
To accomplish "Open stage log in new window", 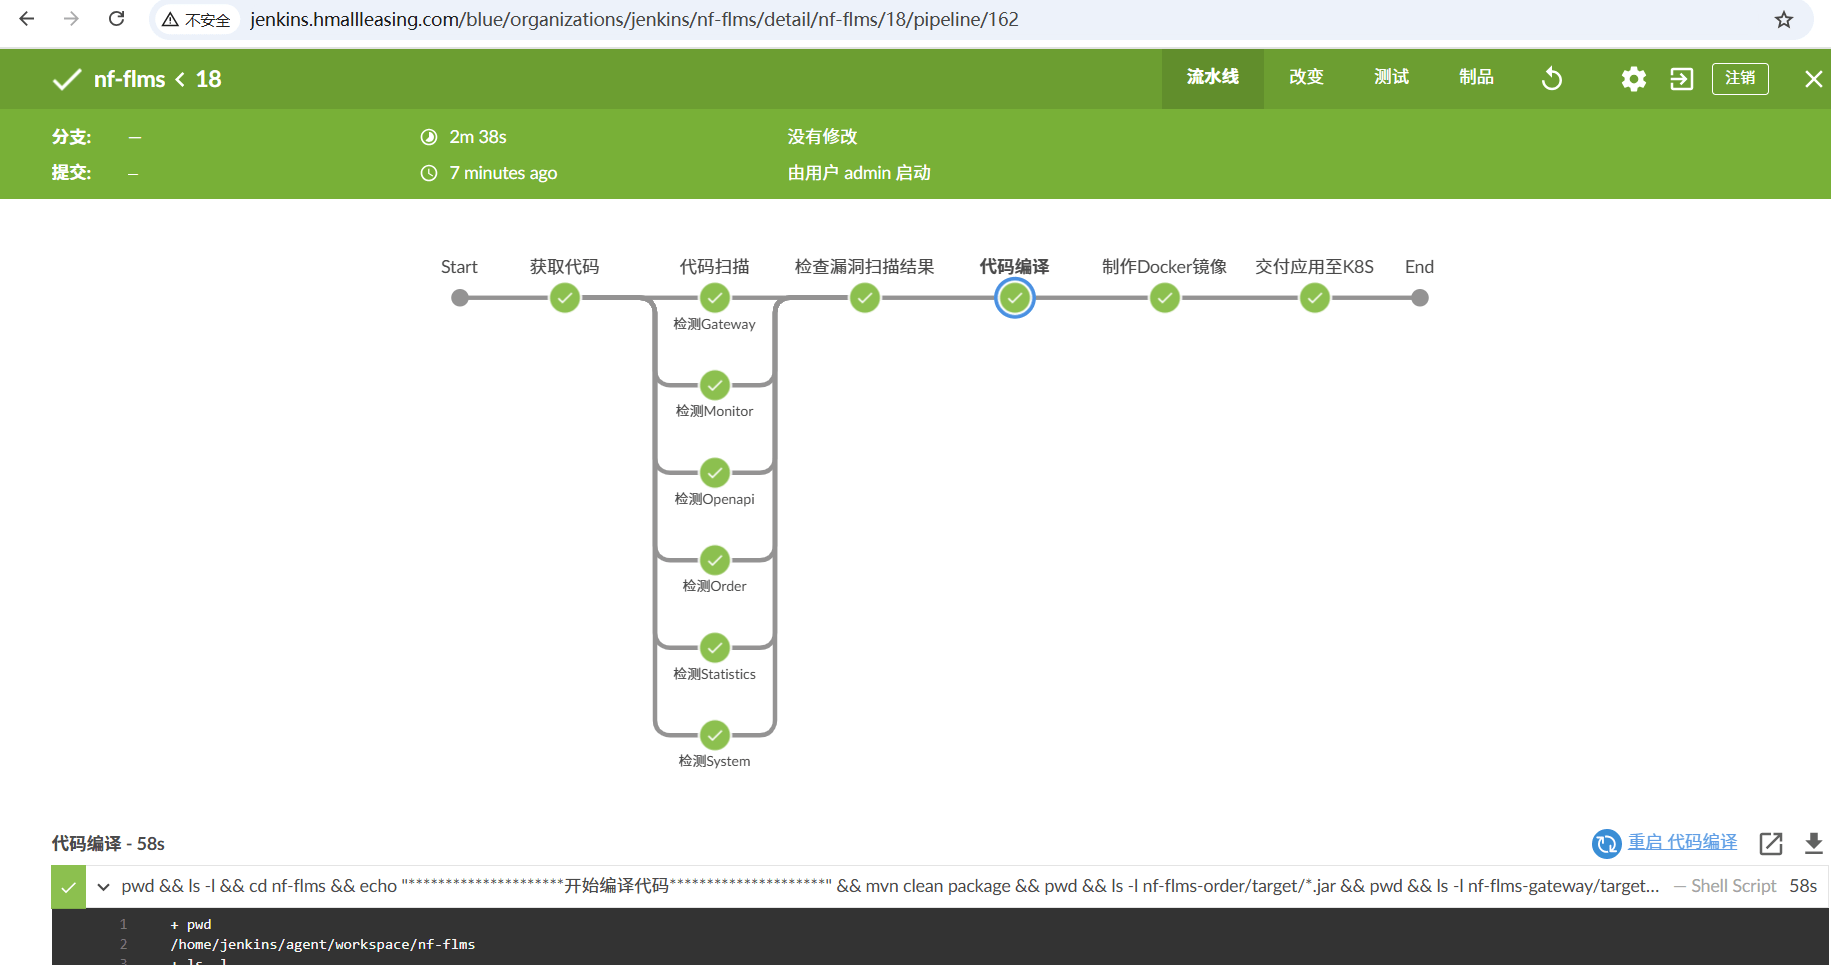I will (x=1770, y=843).
